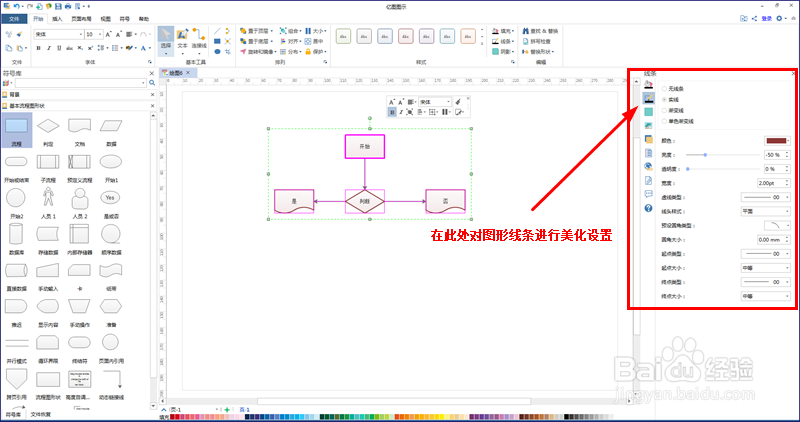Open the help question-mark icon in sidebar
The width and height of the screenshot is (800, 422).
pos(648,208)
